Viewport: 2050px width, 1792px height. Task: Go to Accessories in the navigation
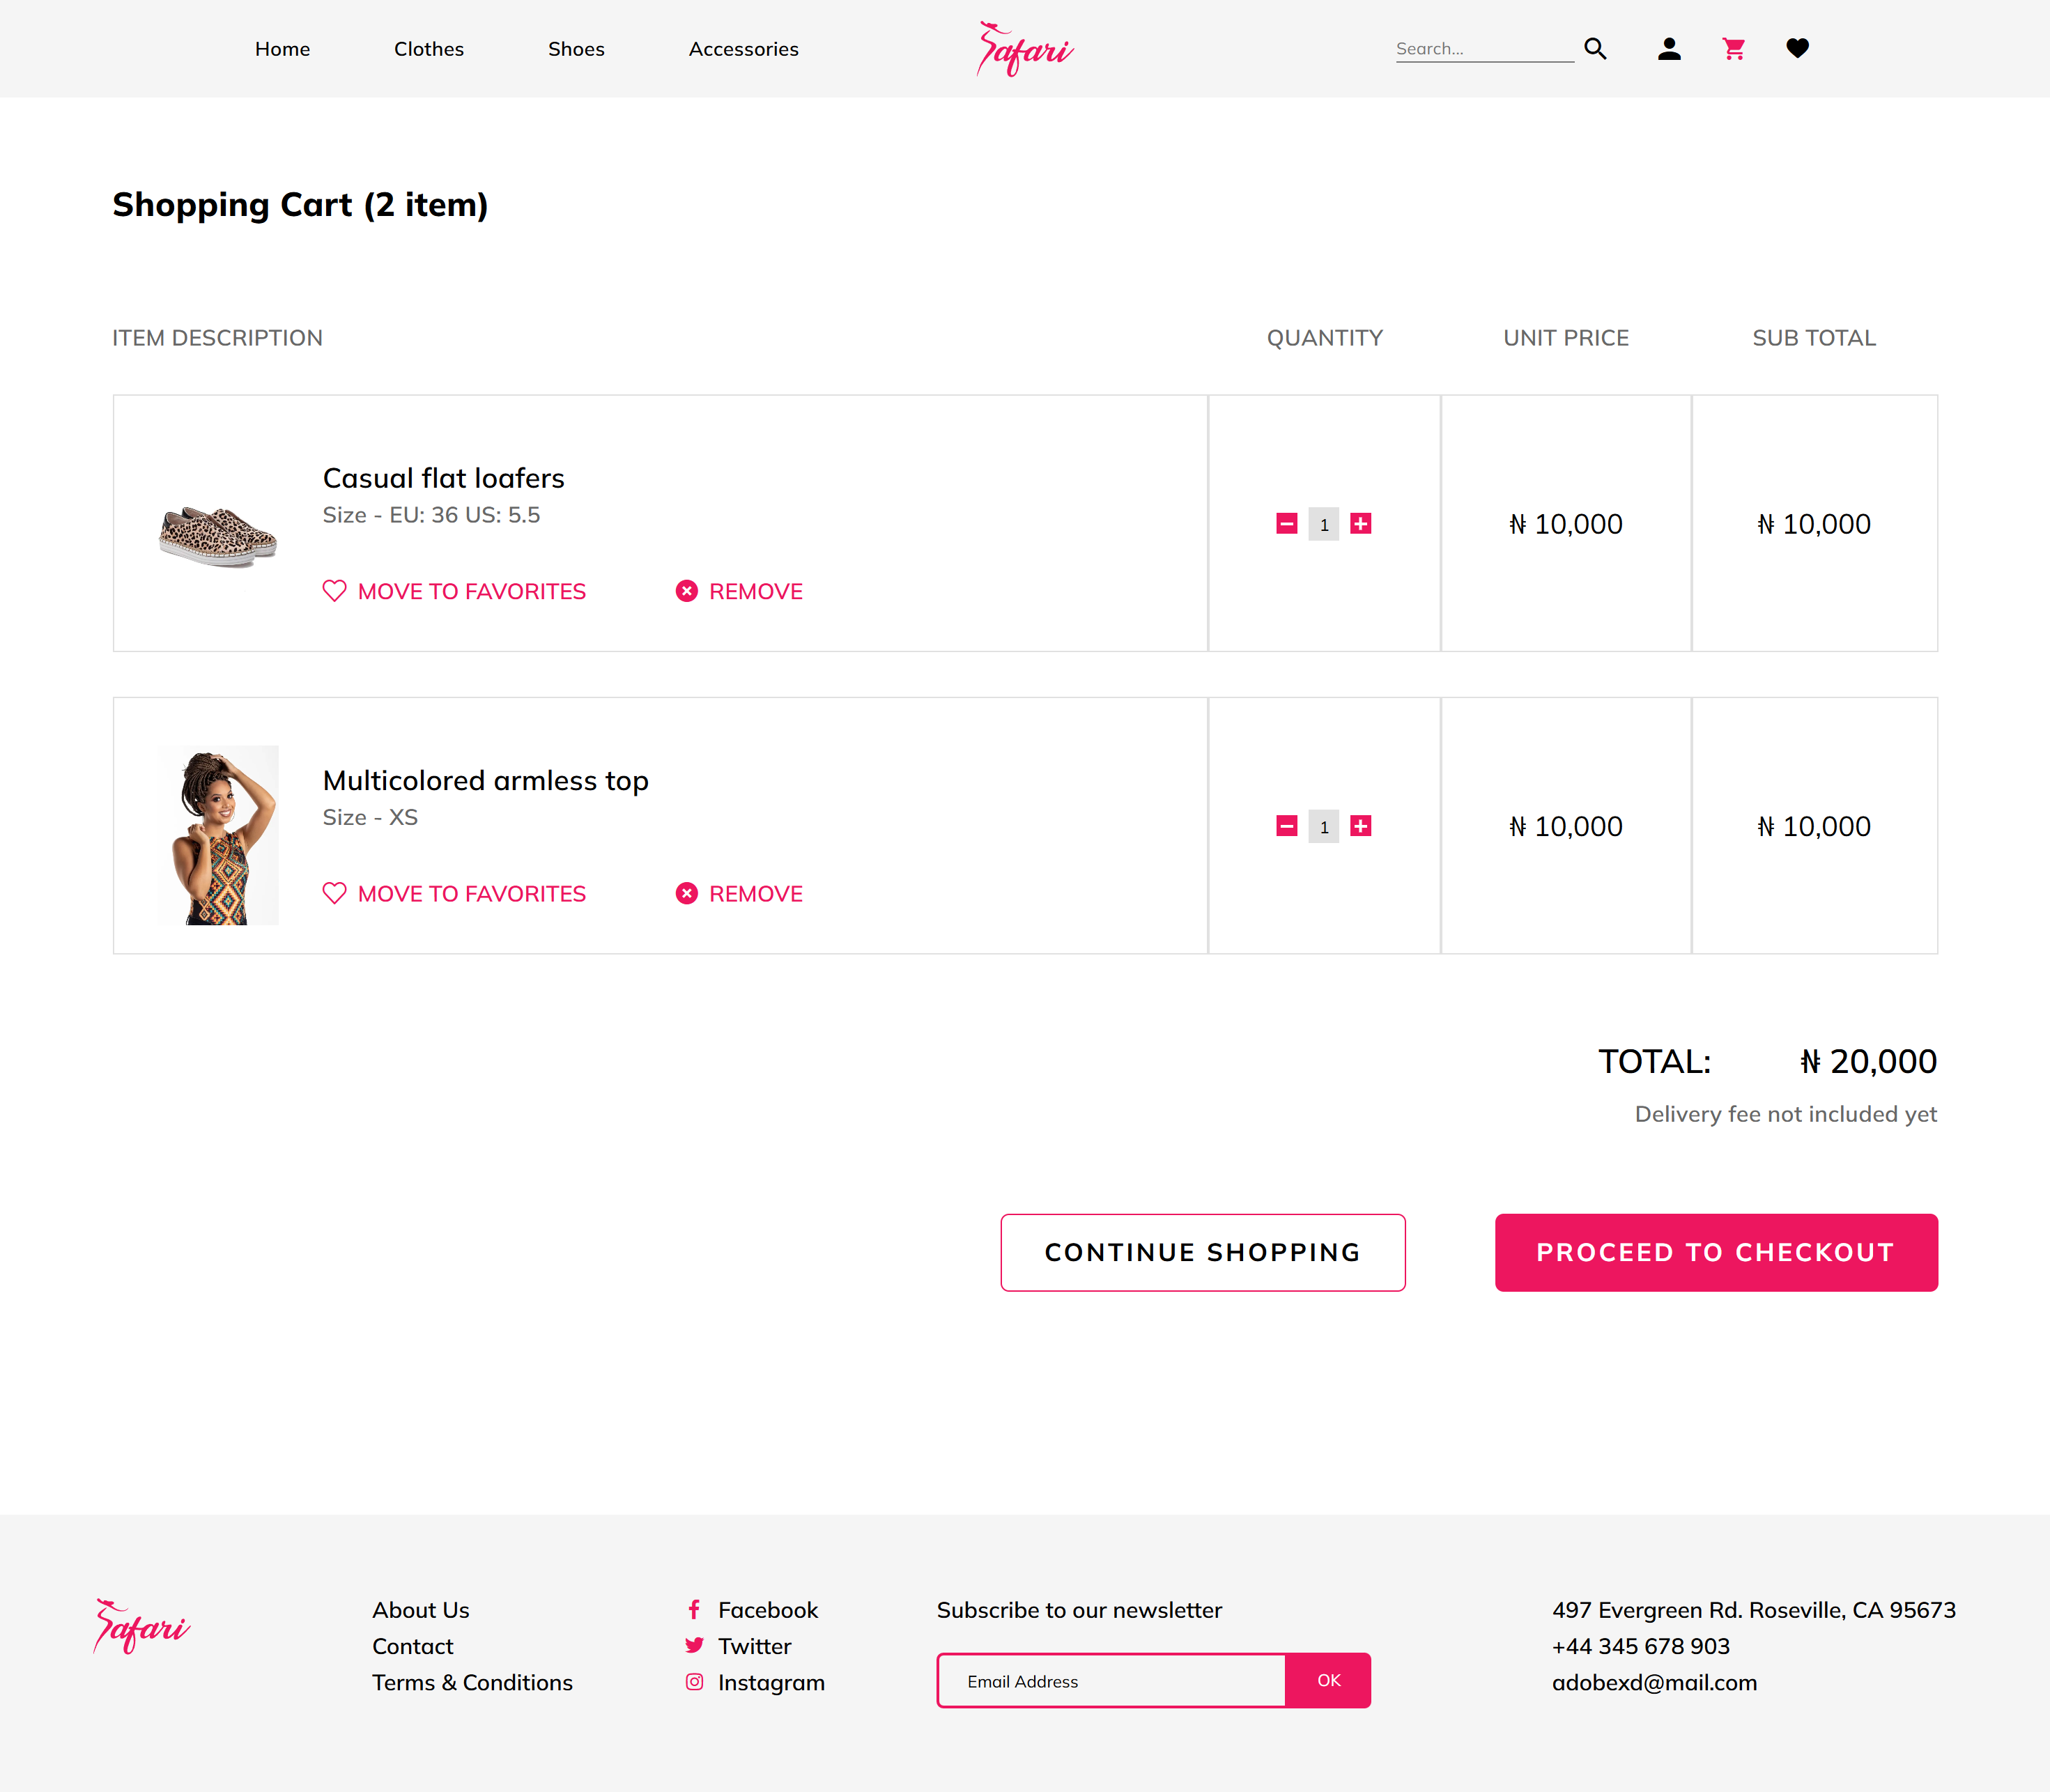[743, 49]
